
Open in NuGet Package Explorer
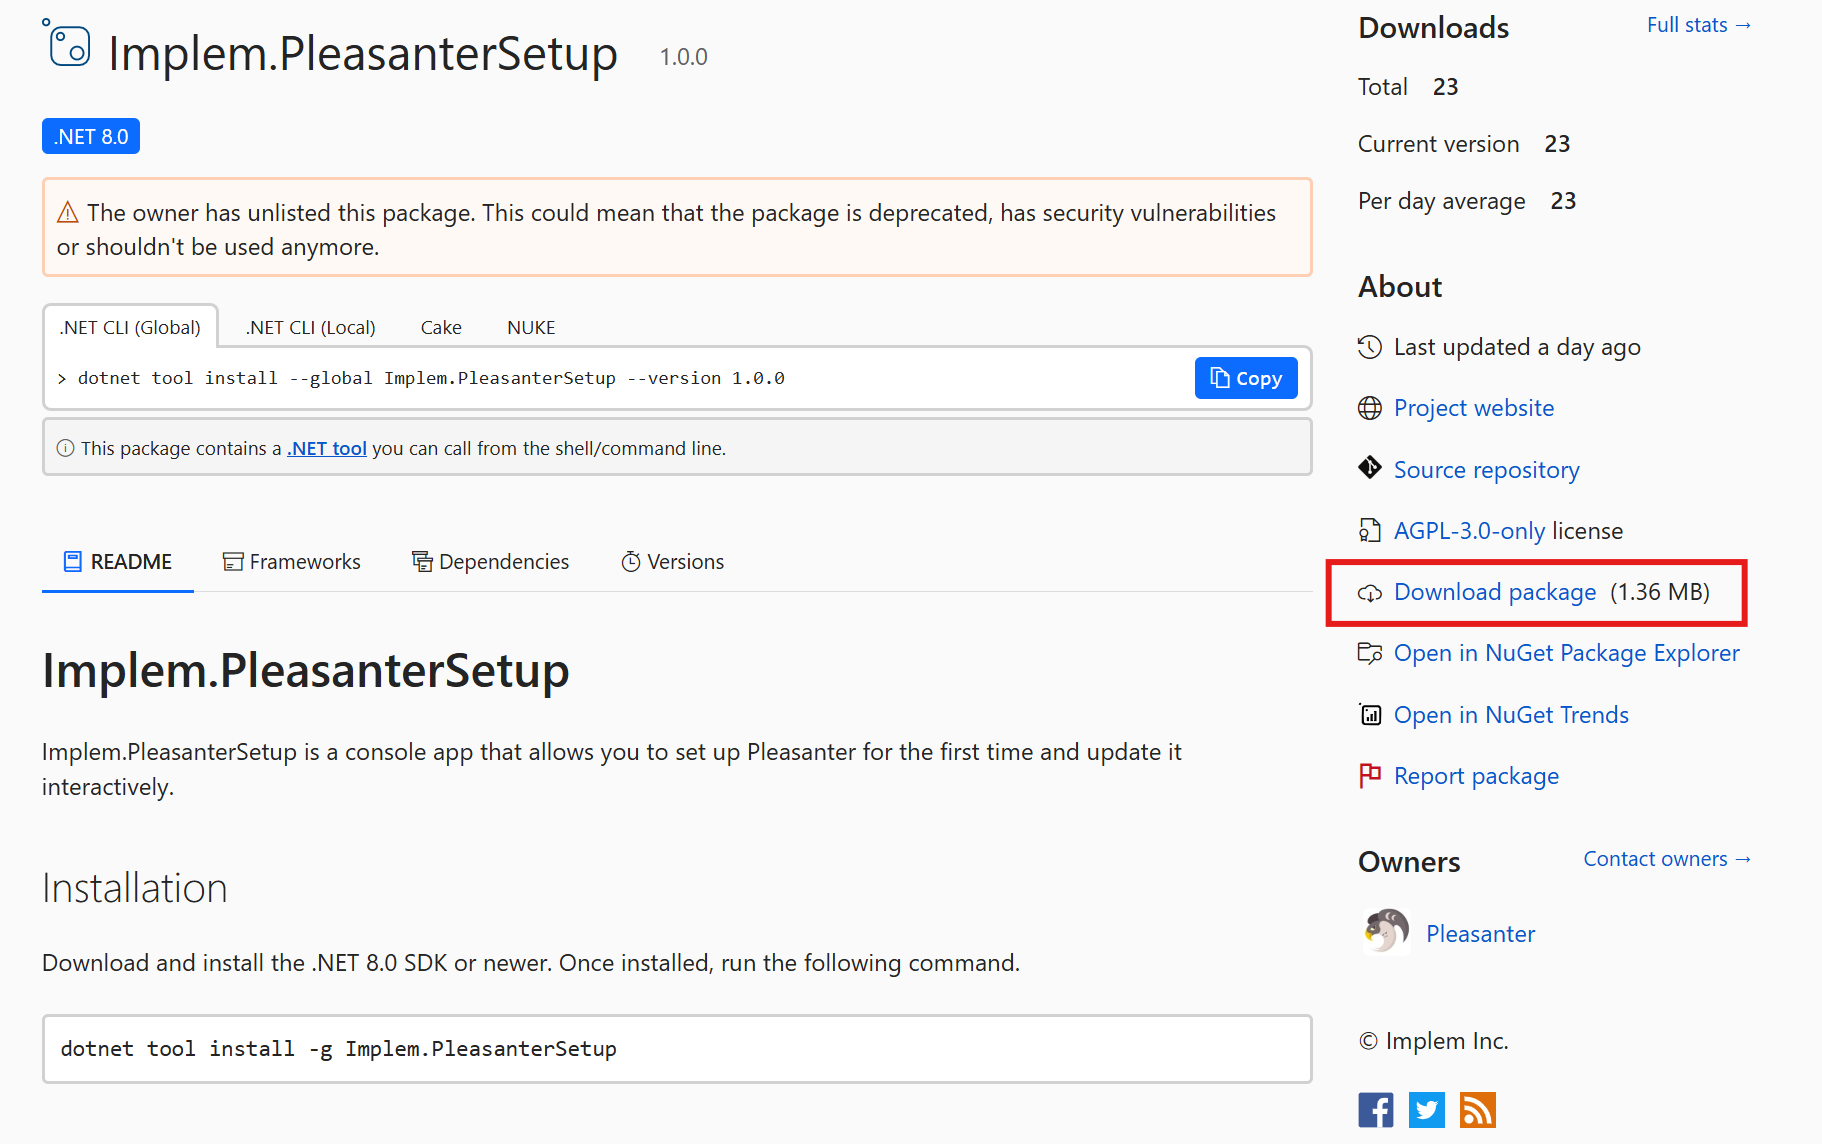[1567, 653]
